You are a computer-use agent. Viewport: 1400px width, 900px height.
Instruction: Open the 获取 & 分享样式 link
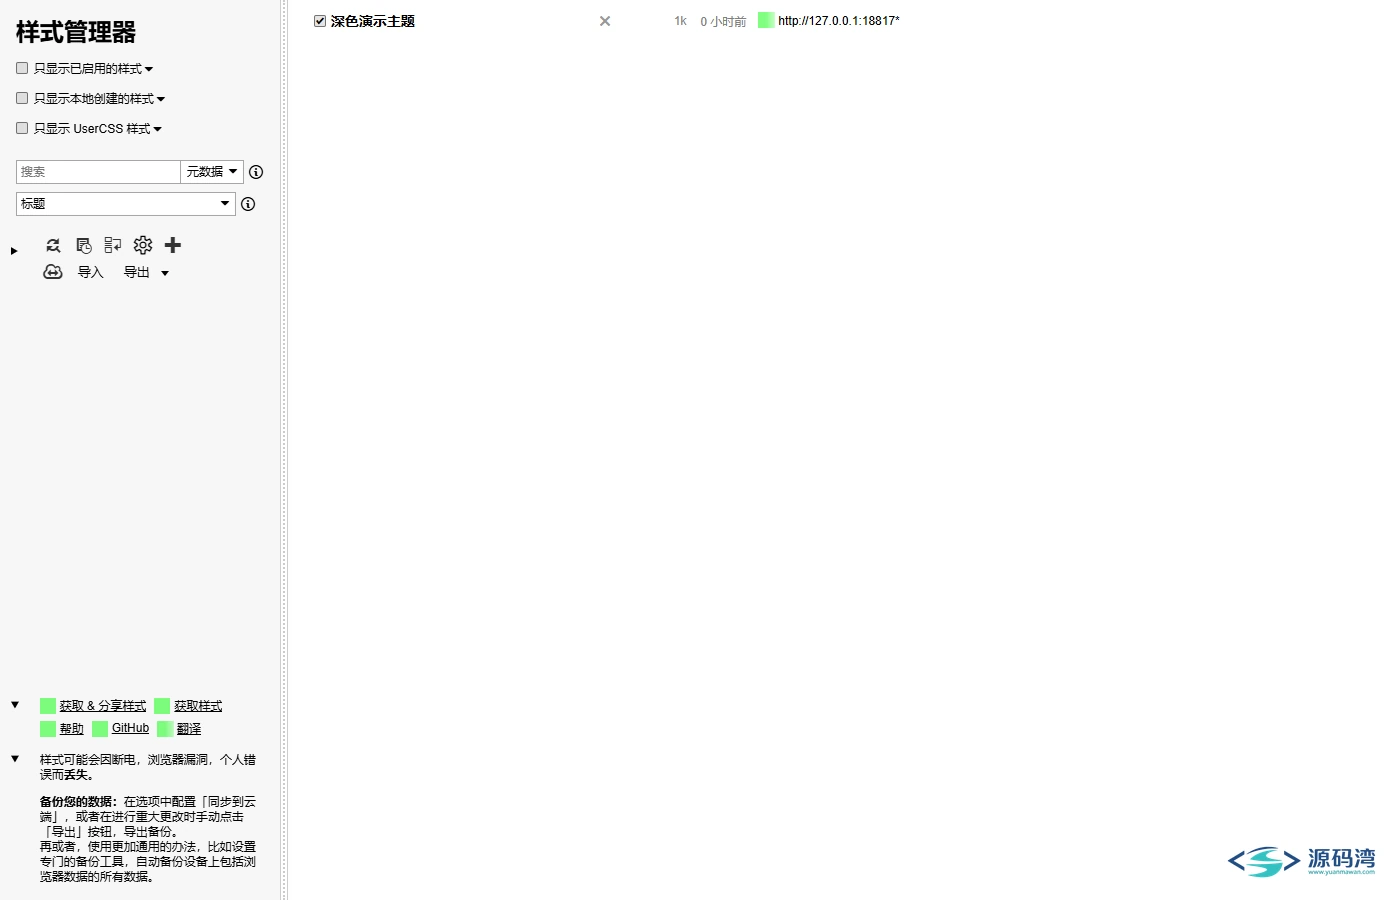coord(102,706)
